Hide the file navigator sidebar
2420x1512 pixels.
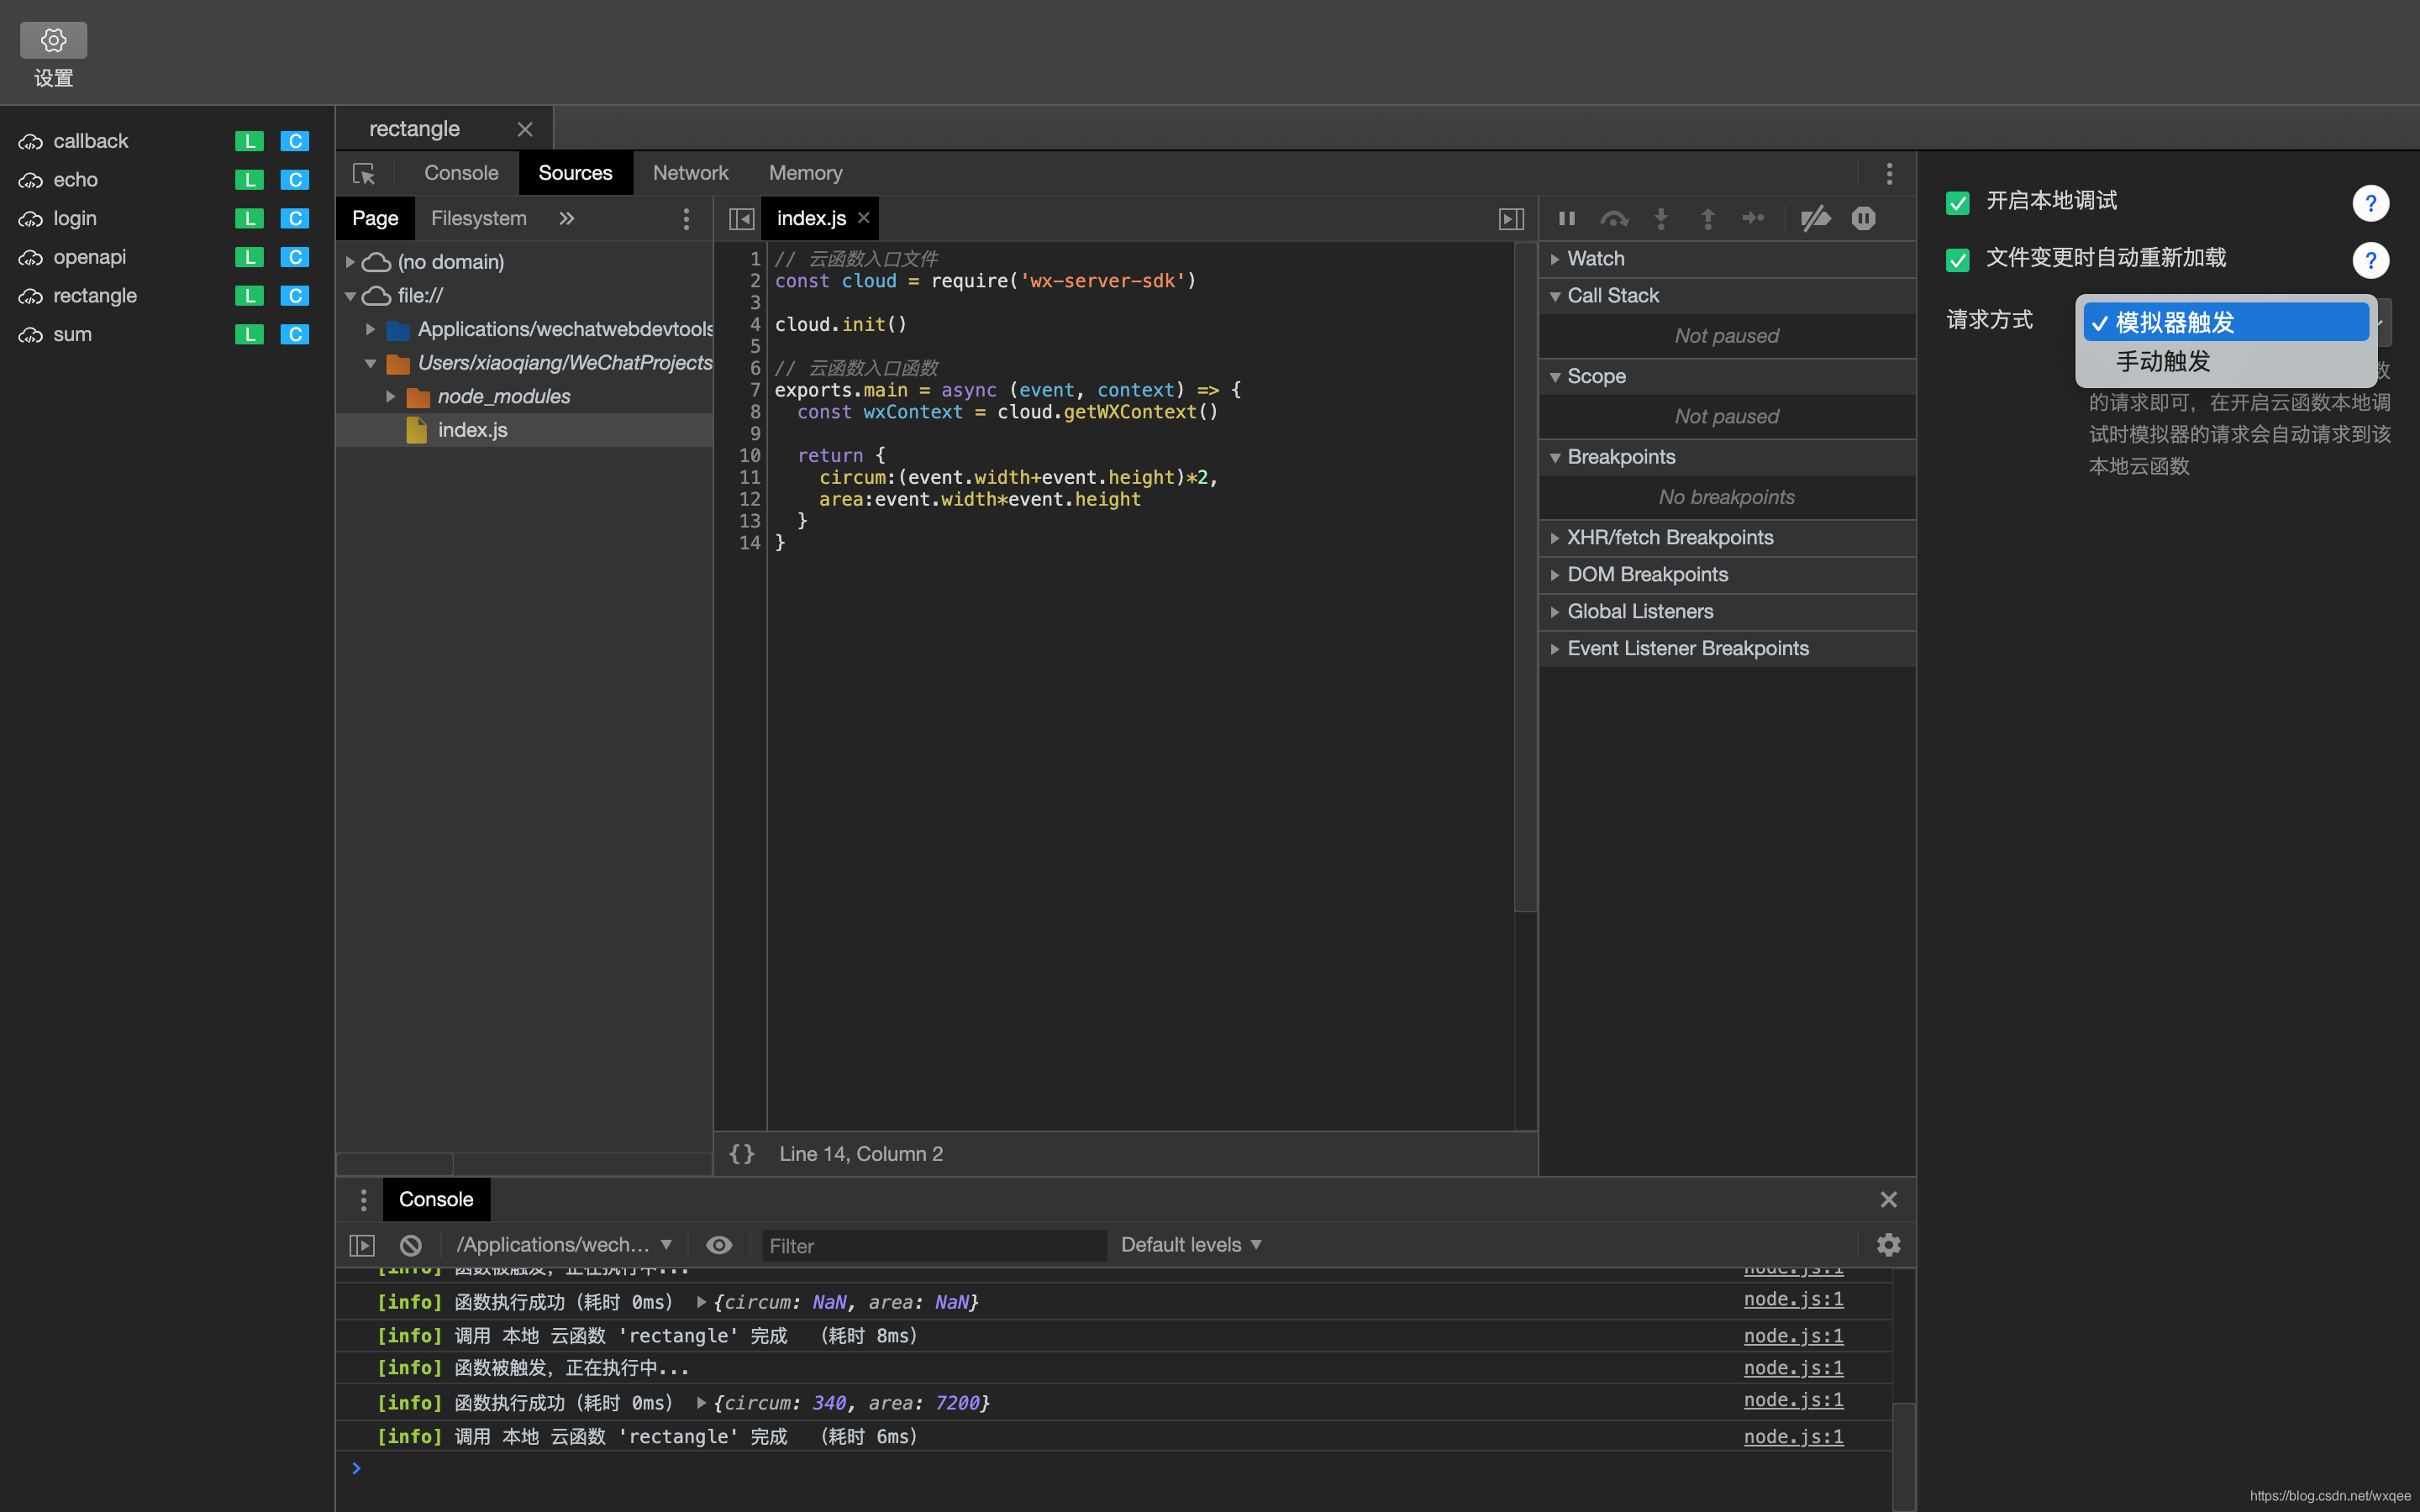741,219
